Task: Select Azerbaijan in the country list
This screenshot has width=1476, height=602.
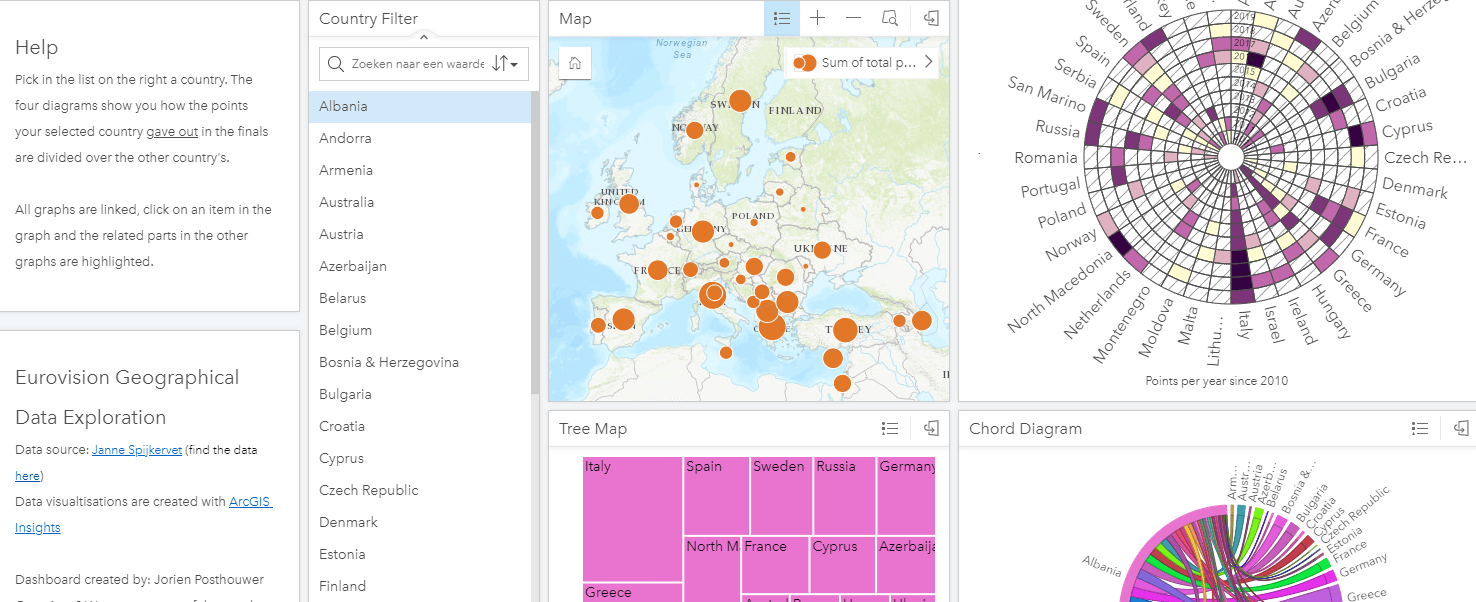Action: (x=420, y=266)
